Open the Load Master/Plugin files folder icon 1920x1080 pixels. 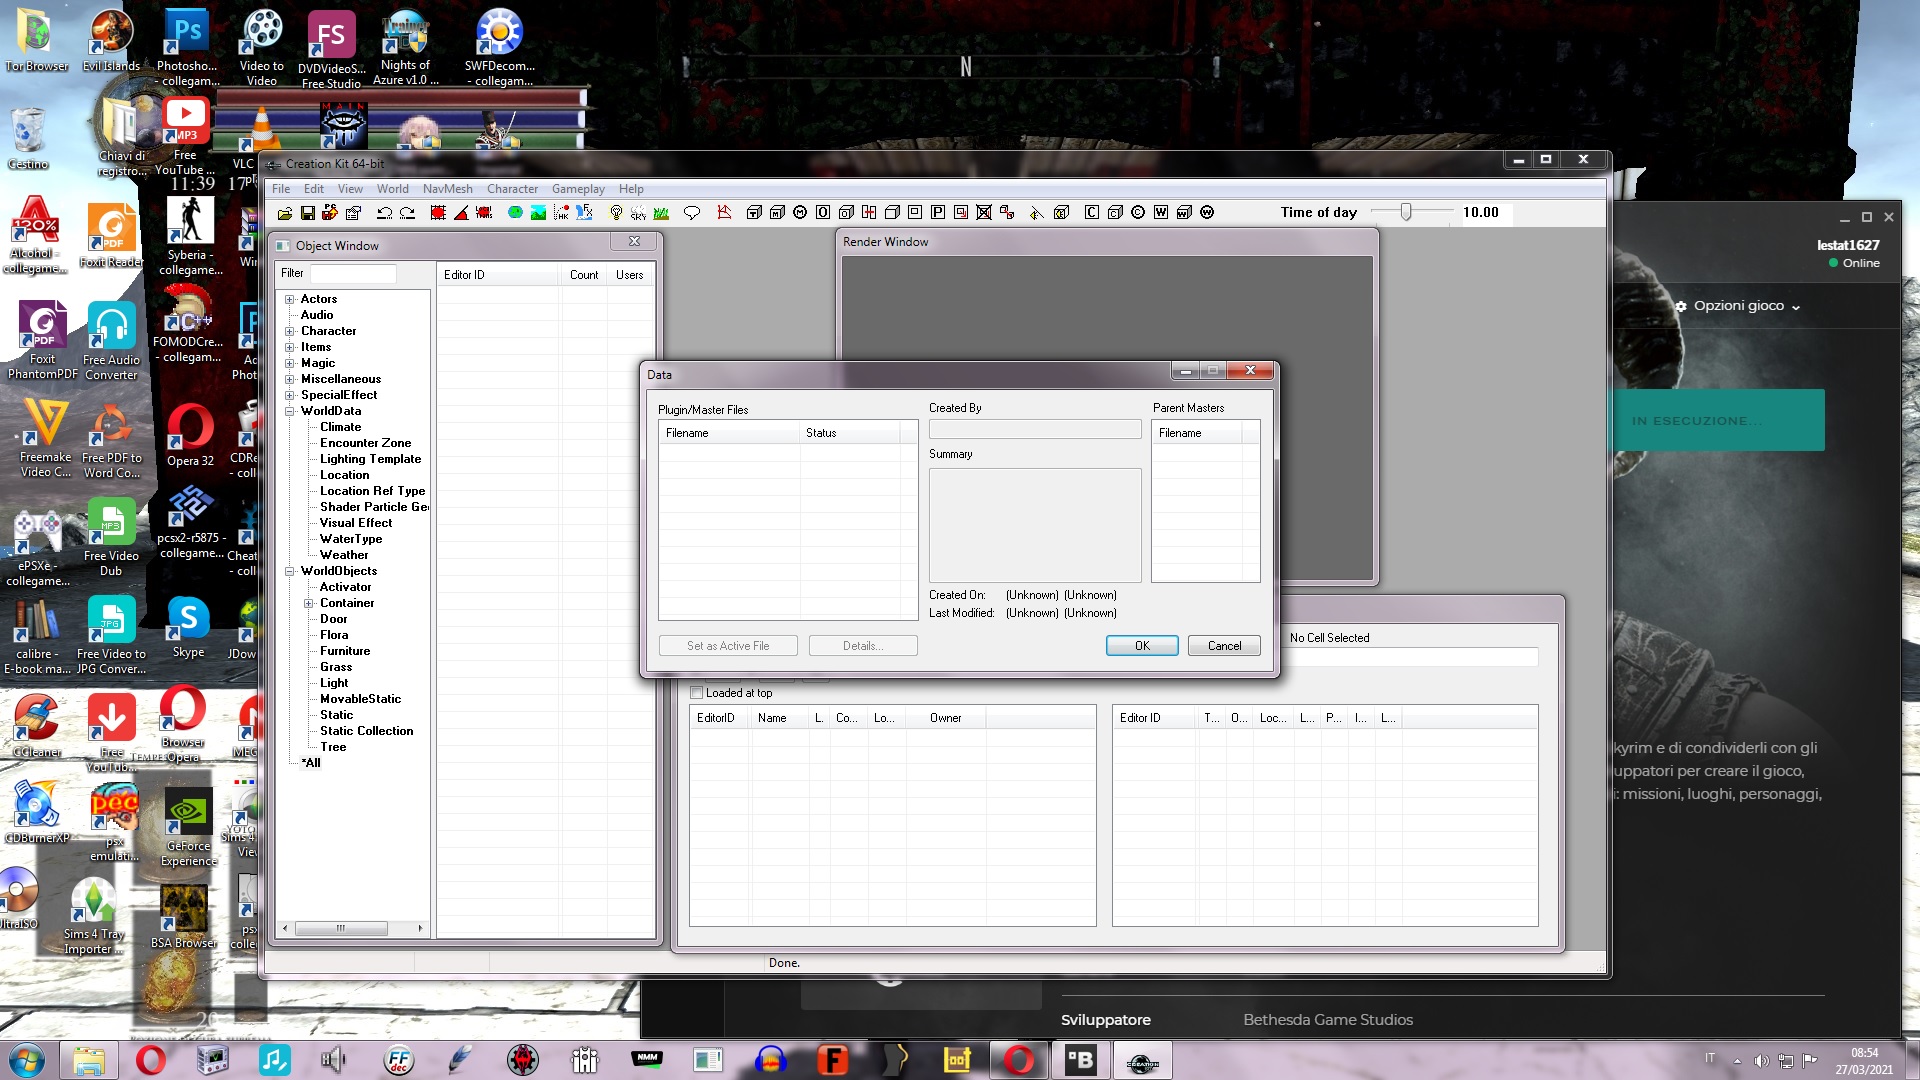pyautogui.click(x=285, y=213)
